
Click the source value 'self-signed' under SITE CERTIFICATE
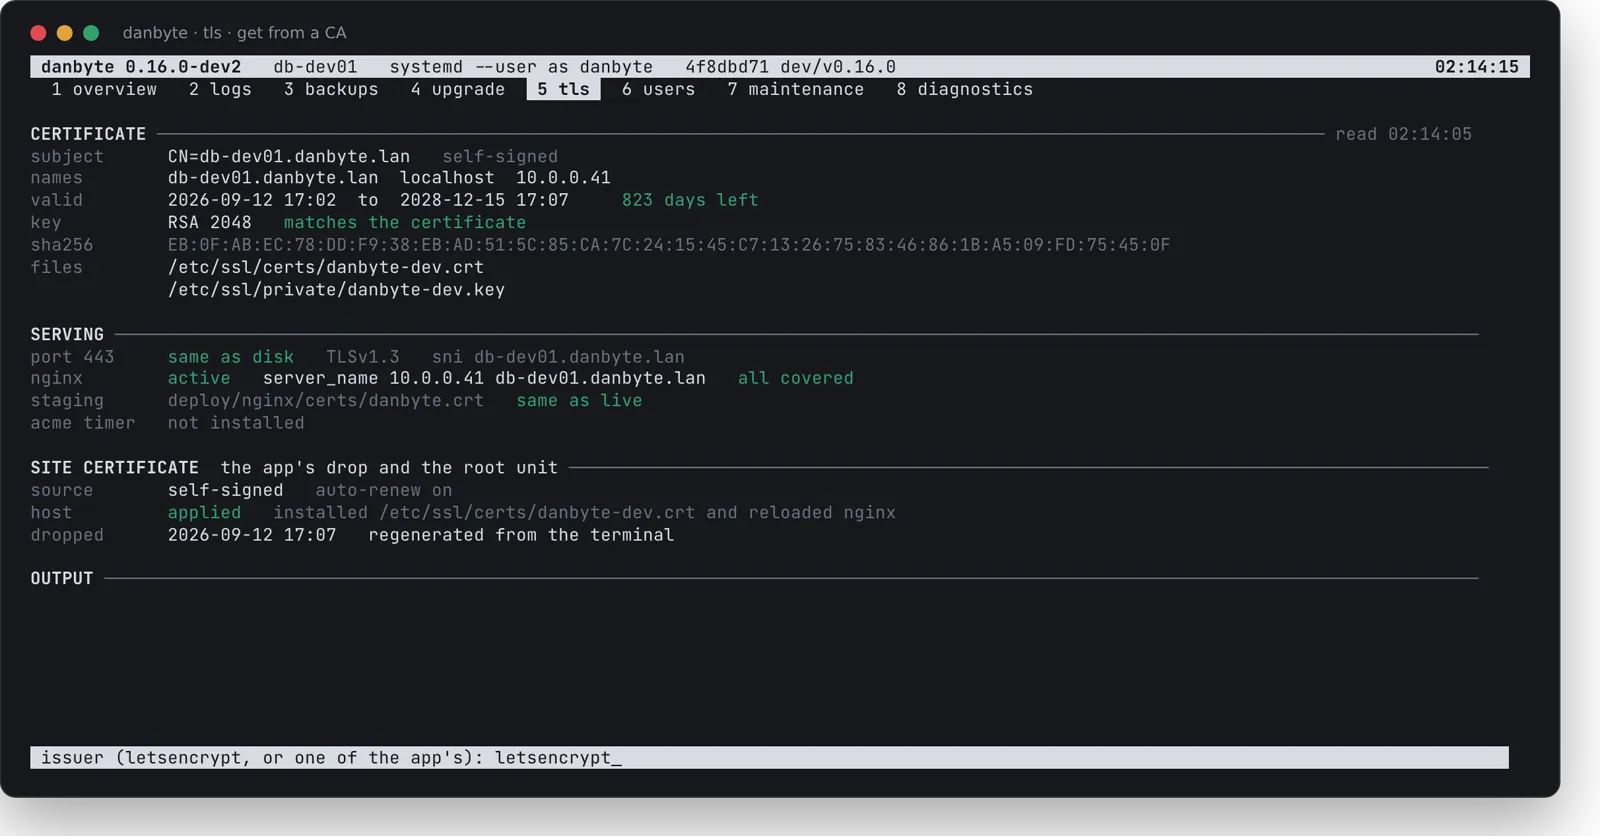225,490
